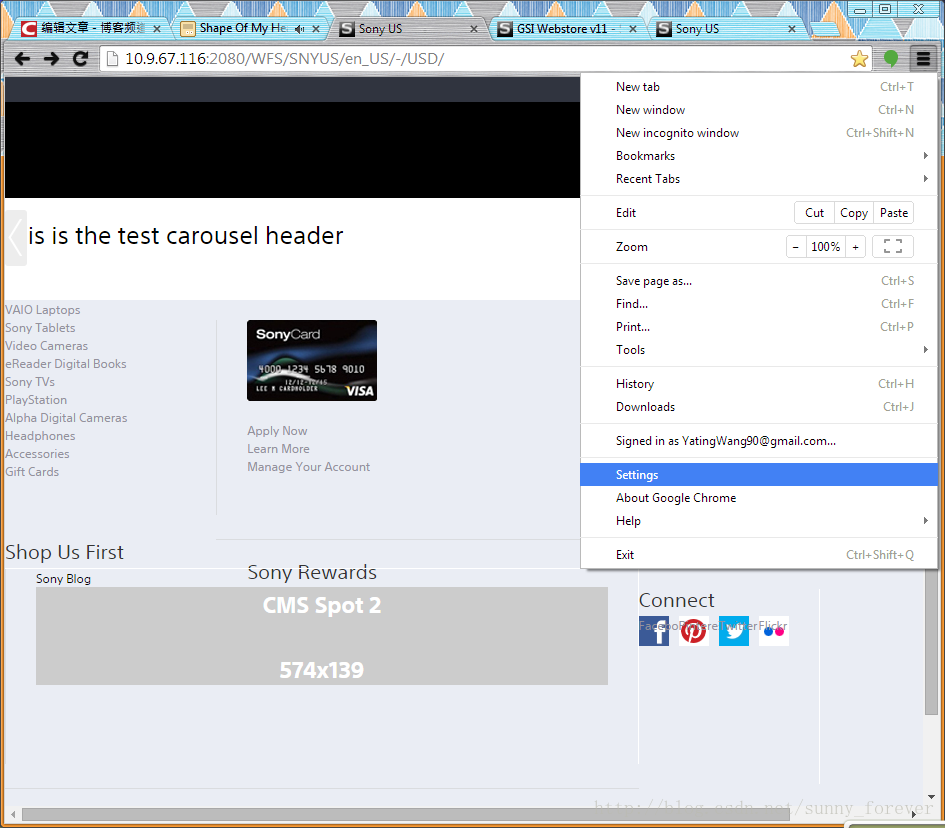945x828 pixels.
Task: Choose New window menu item
Action: click(758, 110)
